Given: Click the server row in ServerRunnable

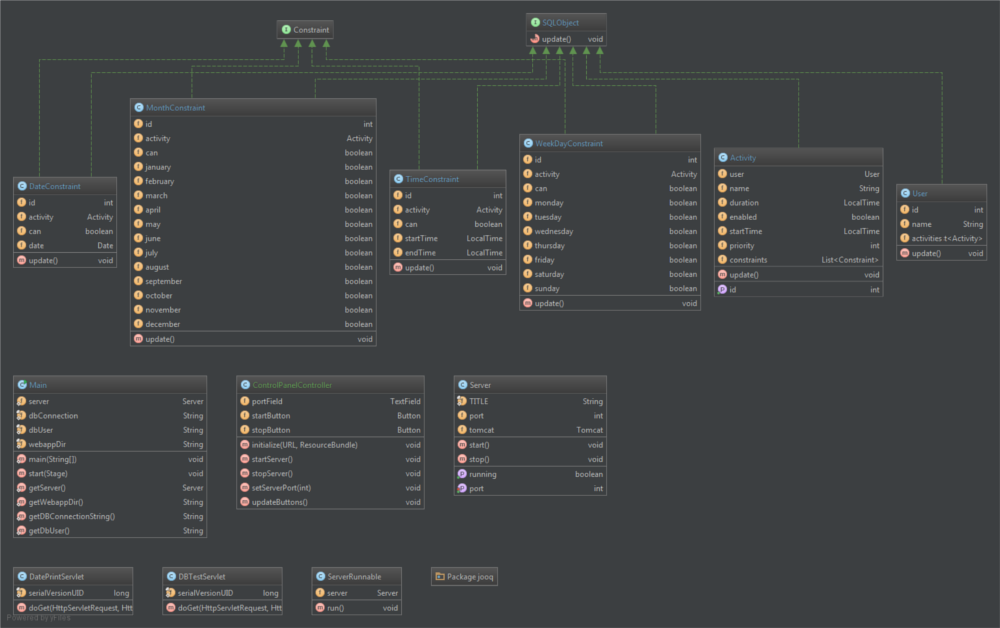Looking at the screenshot, I should coord(357,593).
